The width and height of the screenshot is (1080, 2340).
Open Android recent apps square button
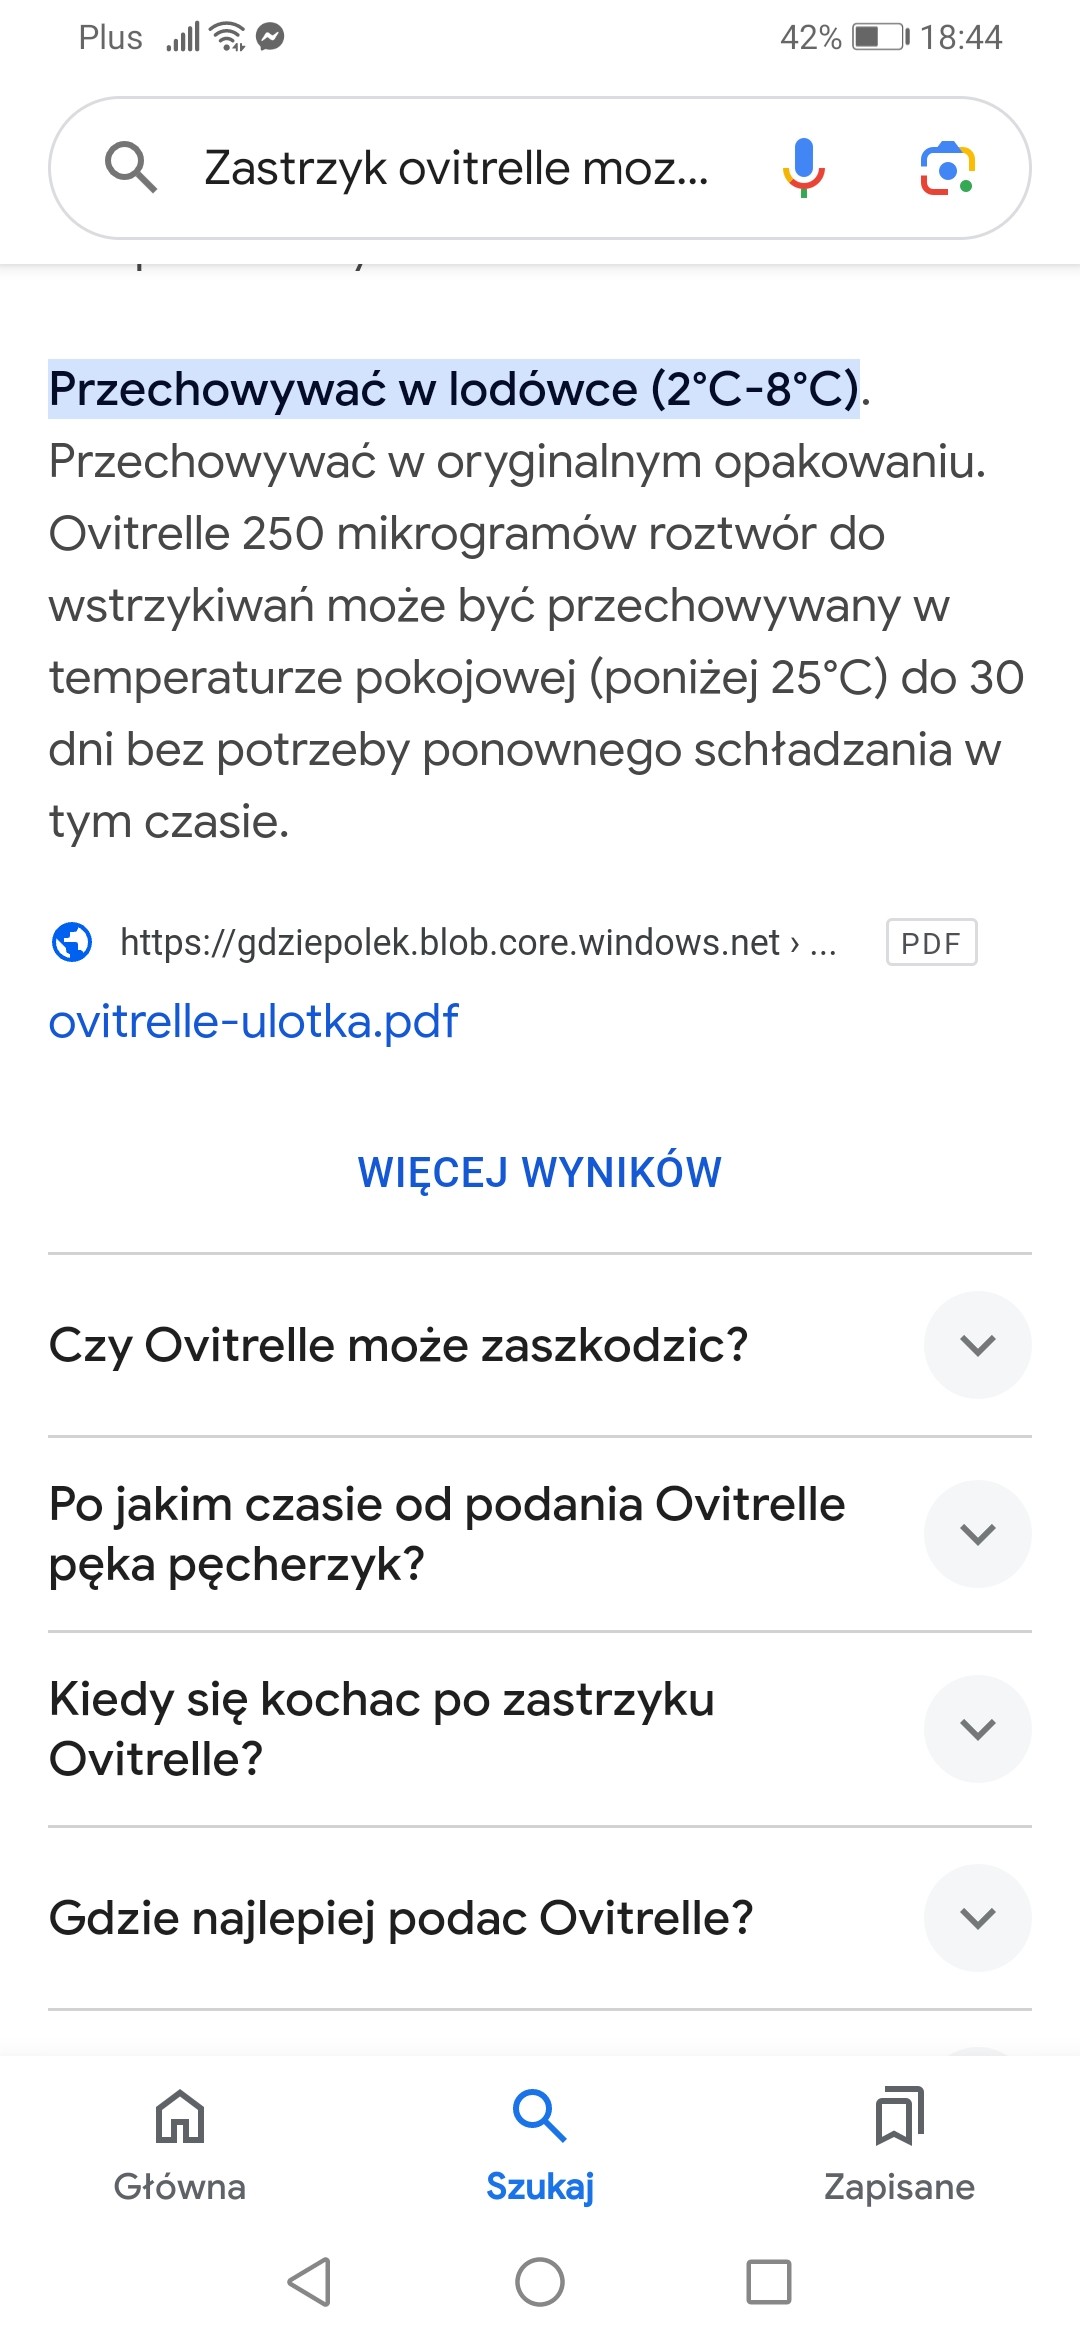[768, 2282]
